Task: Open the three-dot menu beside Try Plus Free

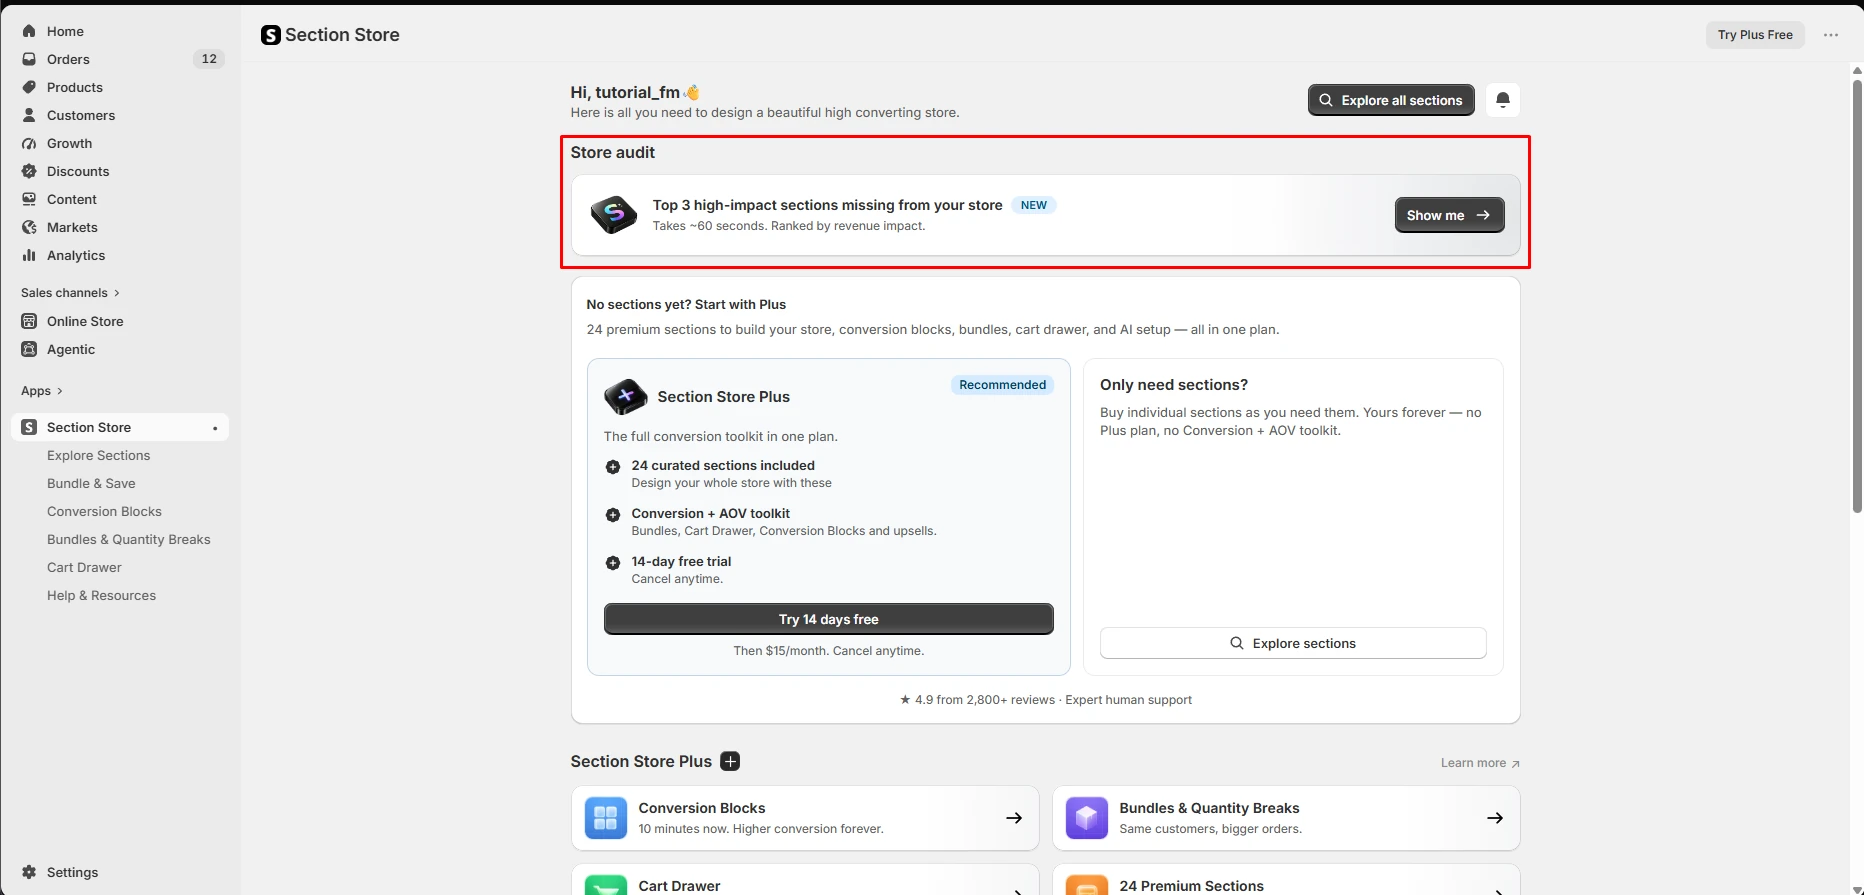Action: tap(1831, 35)
